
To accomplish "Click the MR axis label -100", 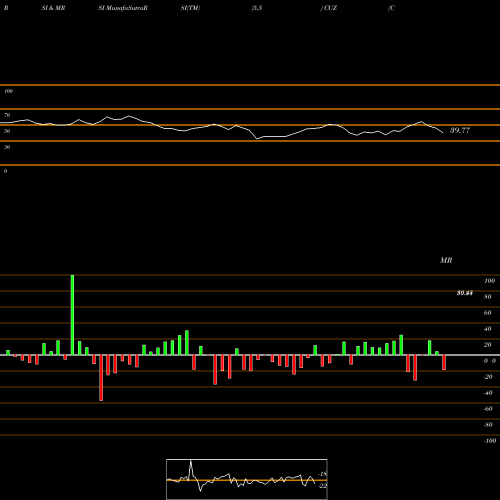I will [x=490, y=441].
